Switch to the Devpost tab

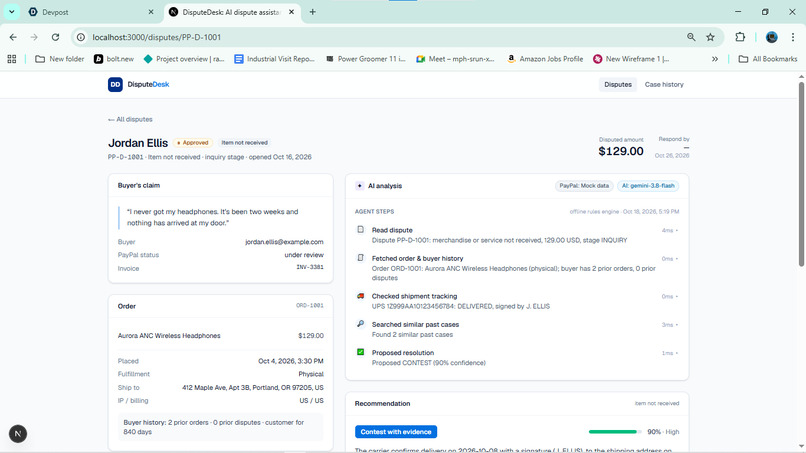click(x=90, y=12)
